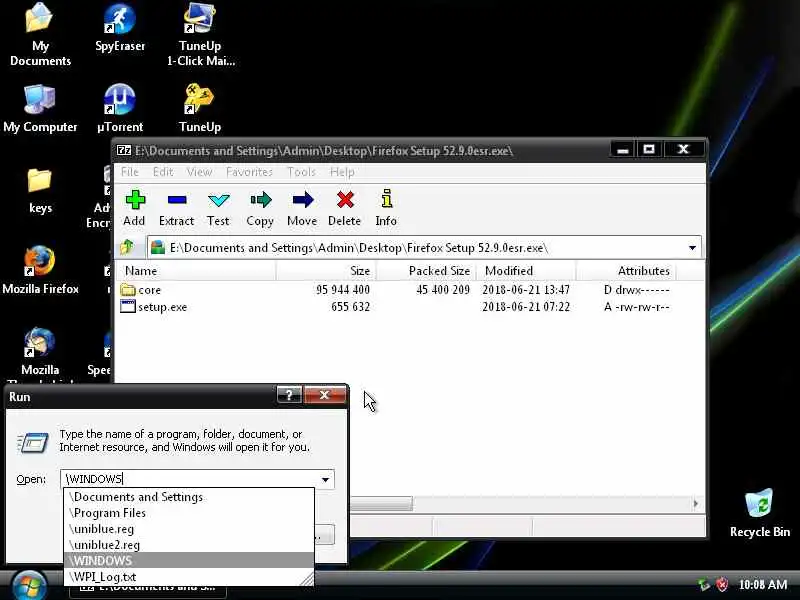Go up one folder level in 7-Zip

(127, 248)
